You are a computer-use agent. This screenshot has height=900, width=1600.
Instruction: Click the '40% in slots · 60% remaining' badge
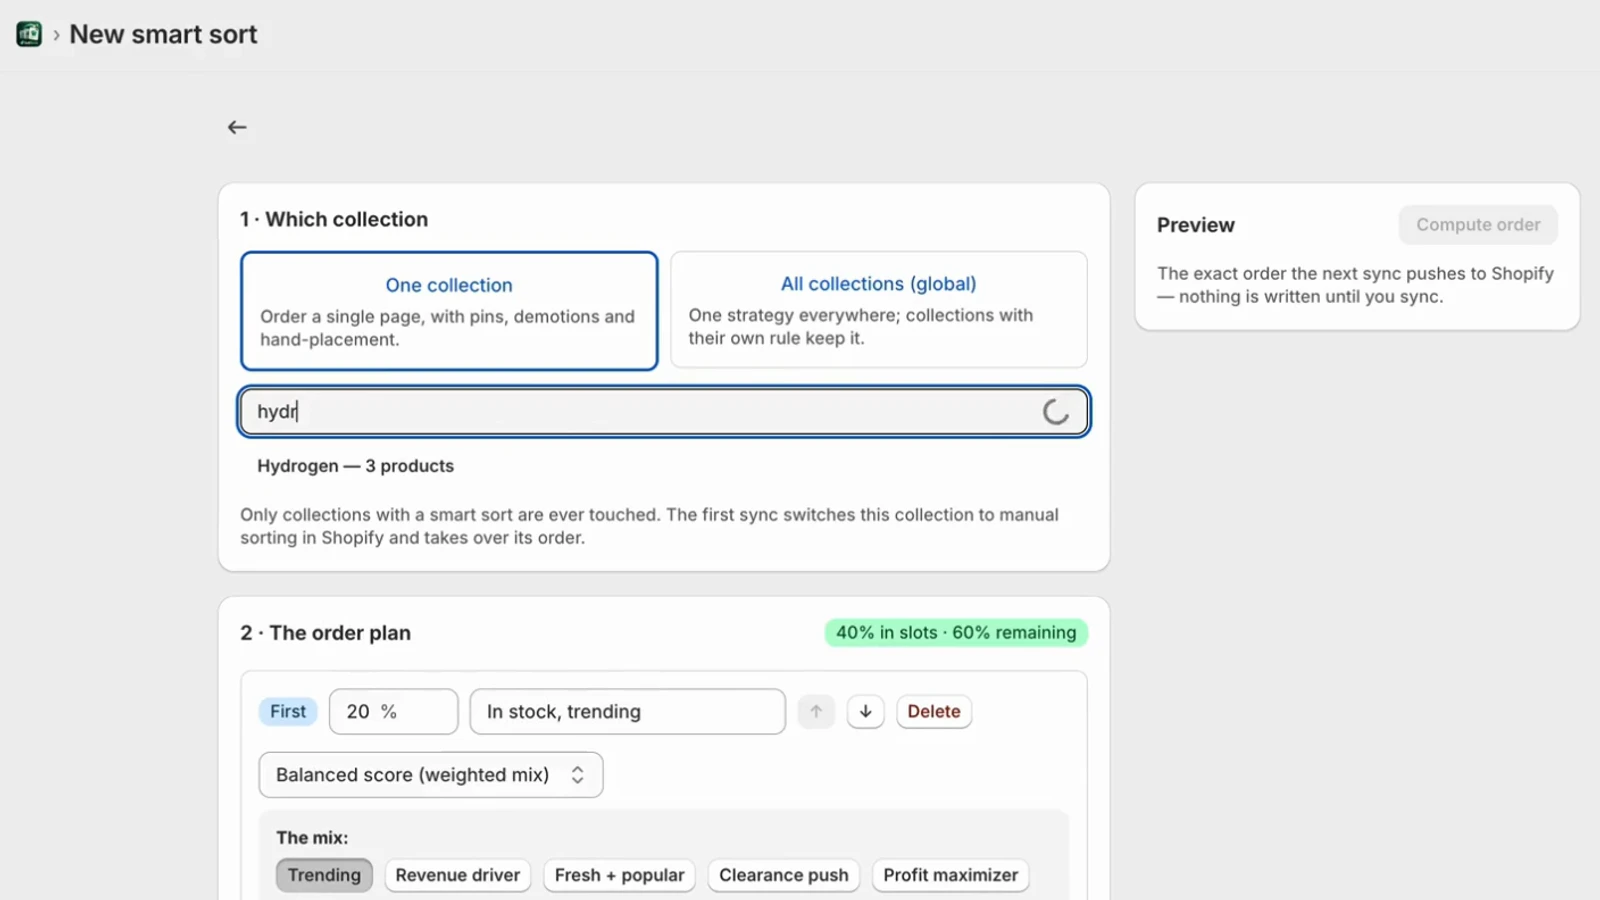956,633
